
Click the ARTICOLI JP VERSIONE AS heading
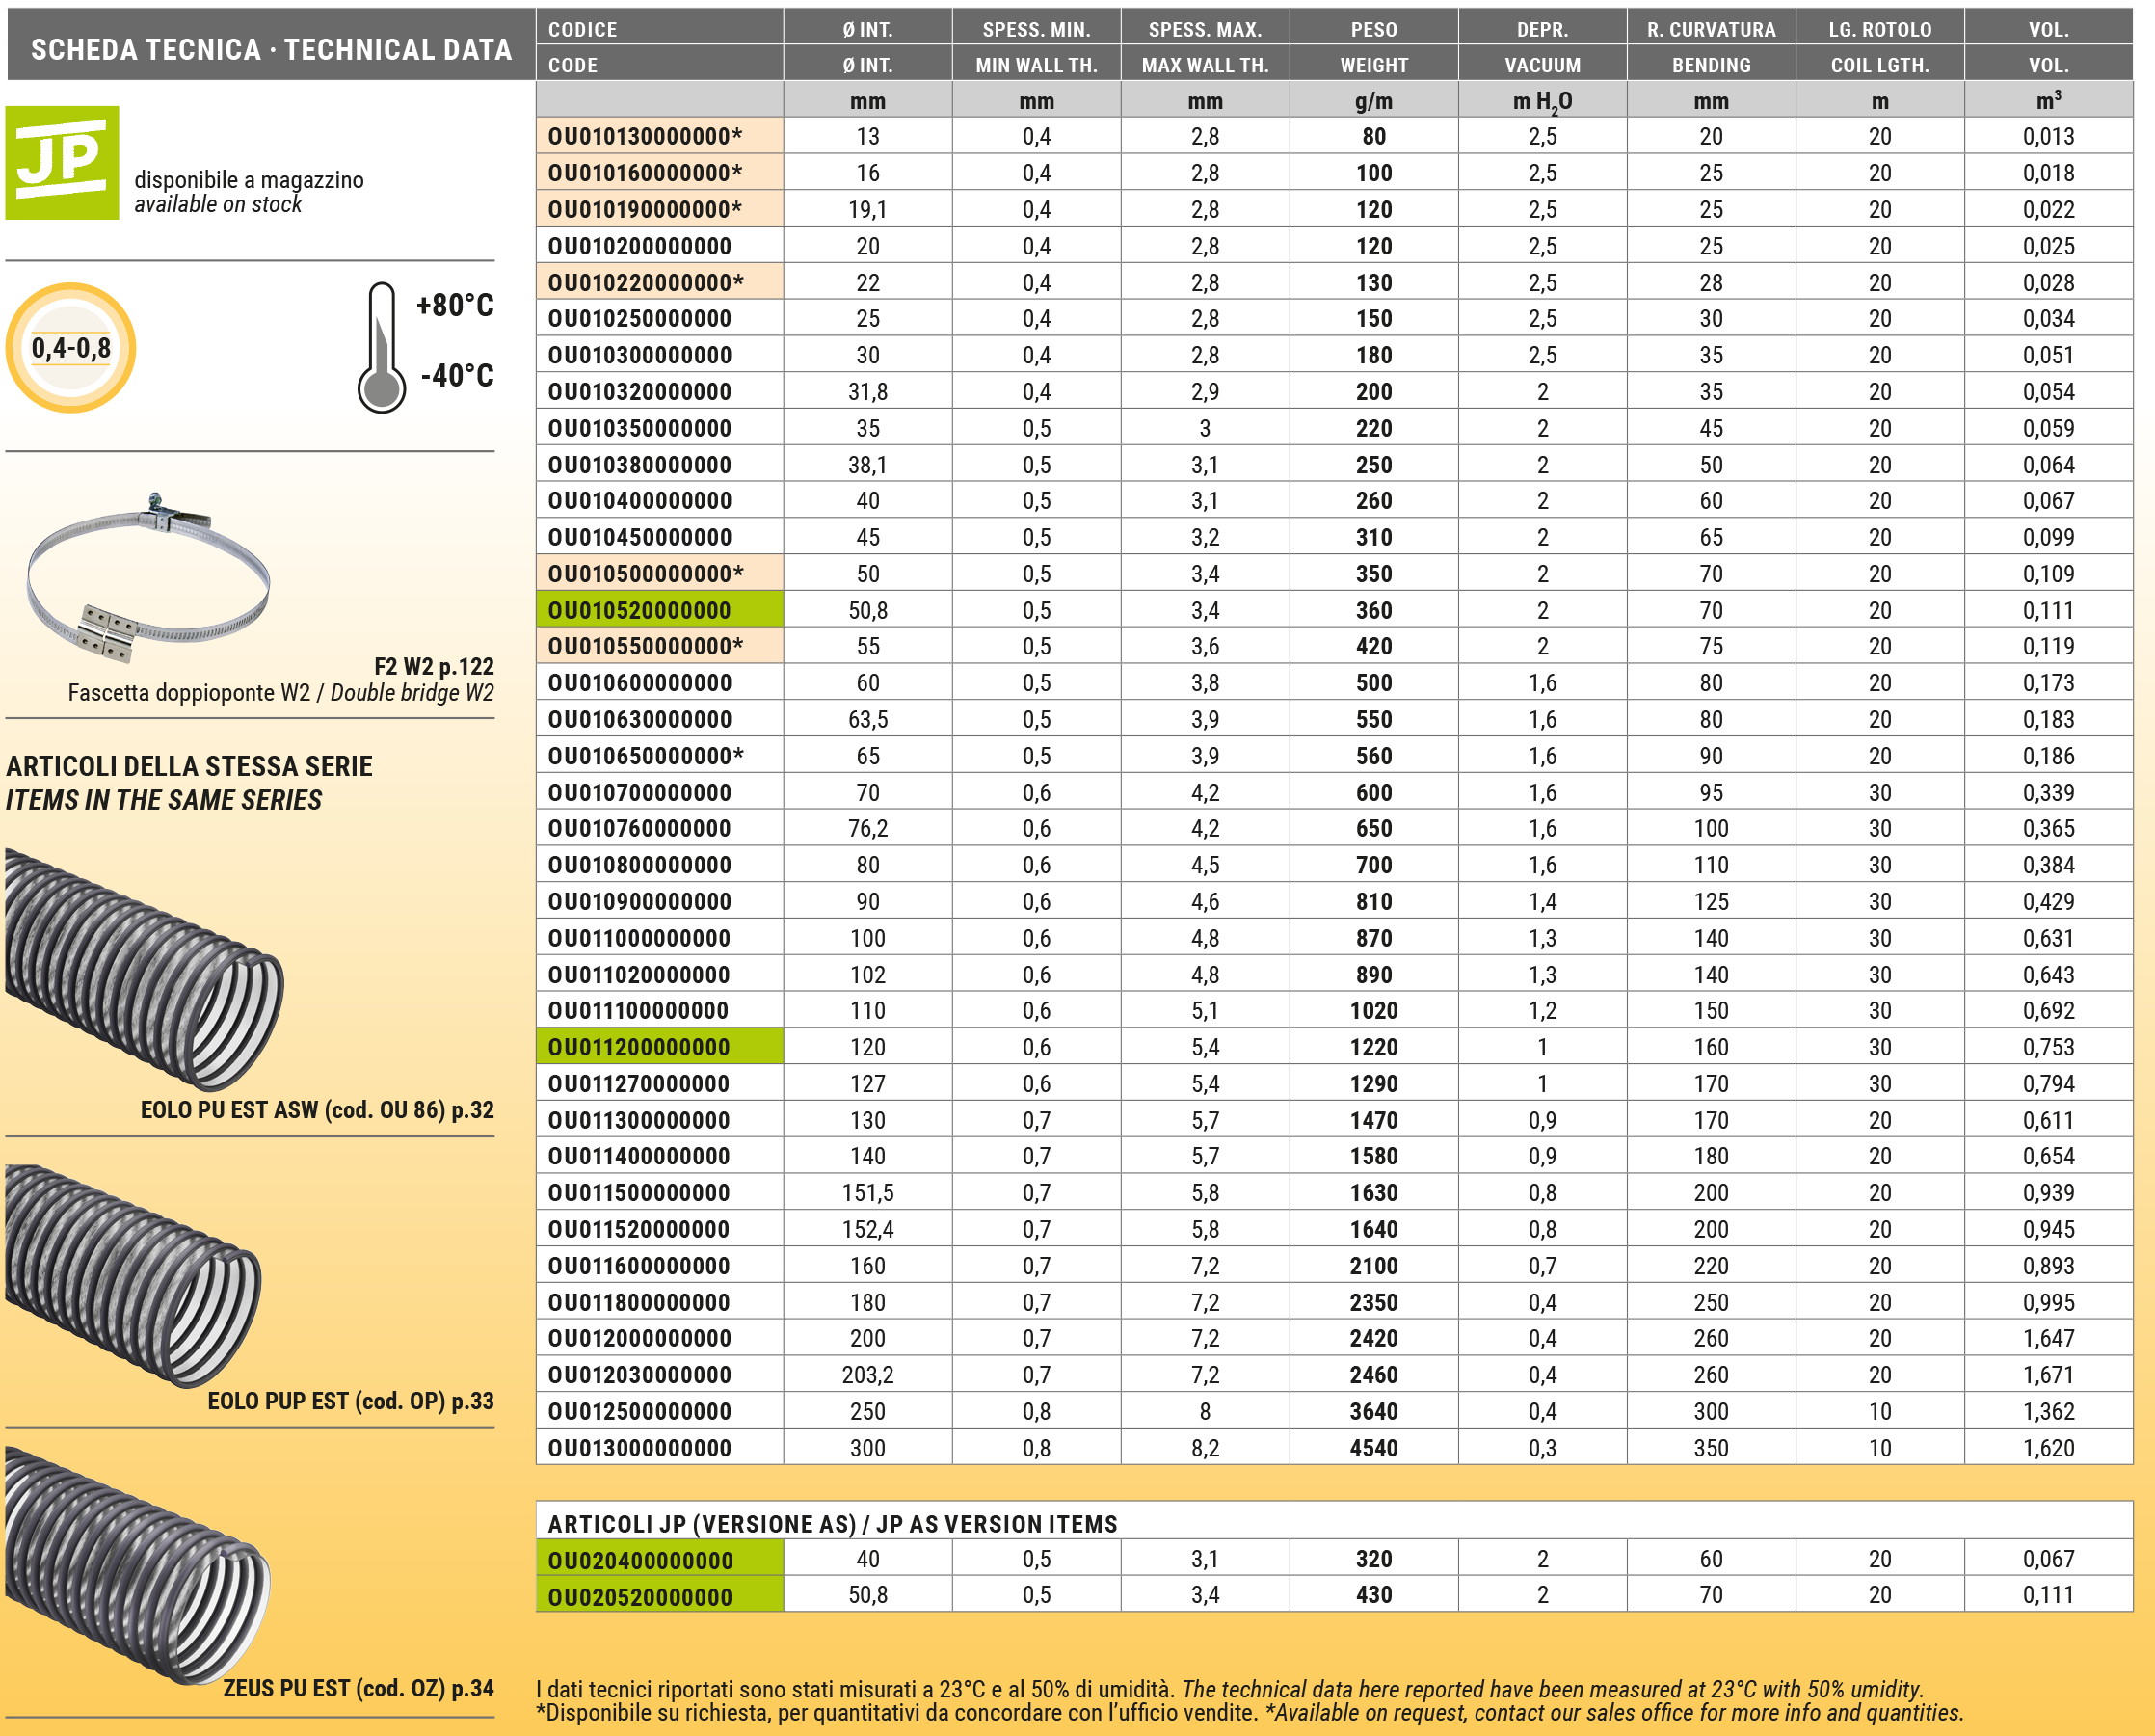[832, 1524]
